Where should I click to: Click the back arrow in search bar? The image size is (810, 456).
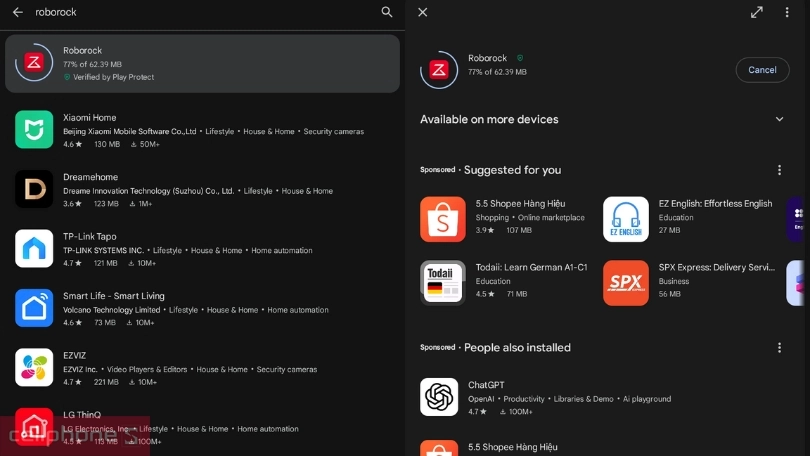[x=17, y=12]
